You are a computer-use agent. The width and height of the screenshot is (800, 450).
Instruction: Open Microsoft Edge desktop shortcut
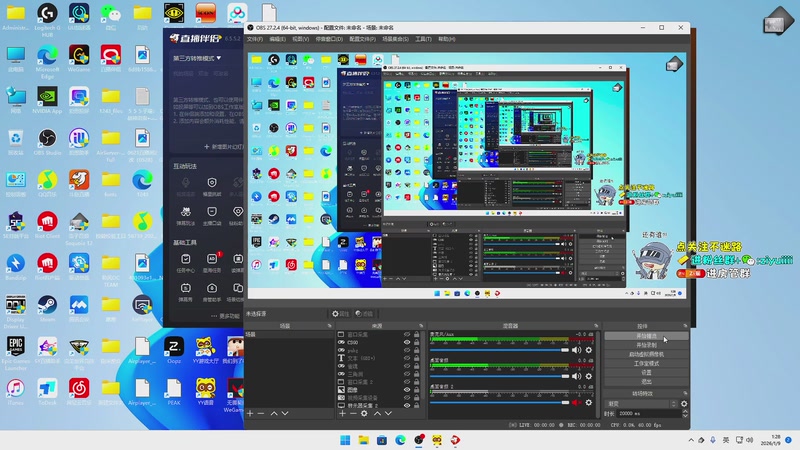[x=47, y=61]
